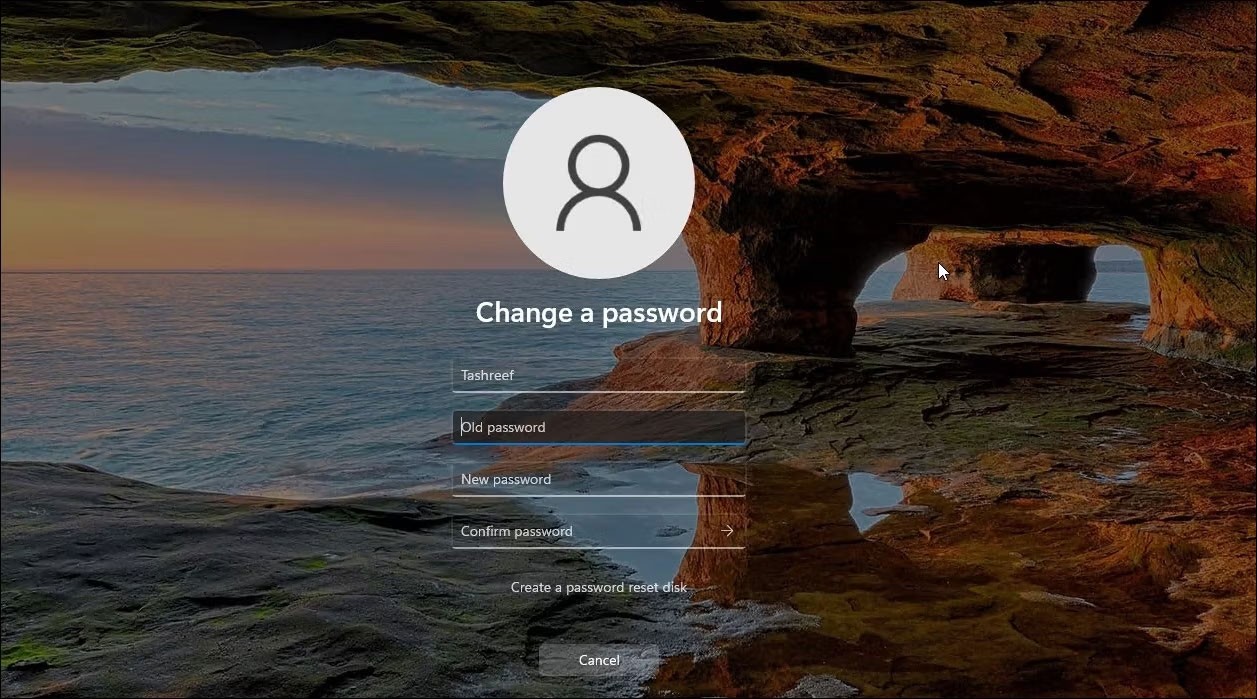1257x699 pixels.
Task: Click the Change a password heading
Action: click(598, 312)
